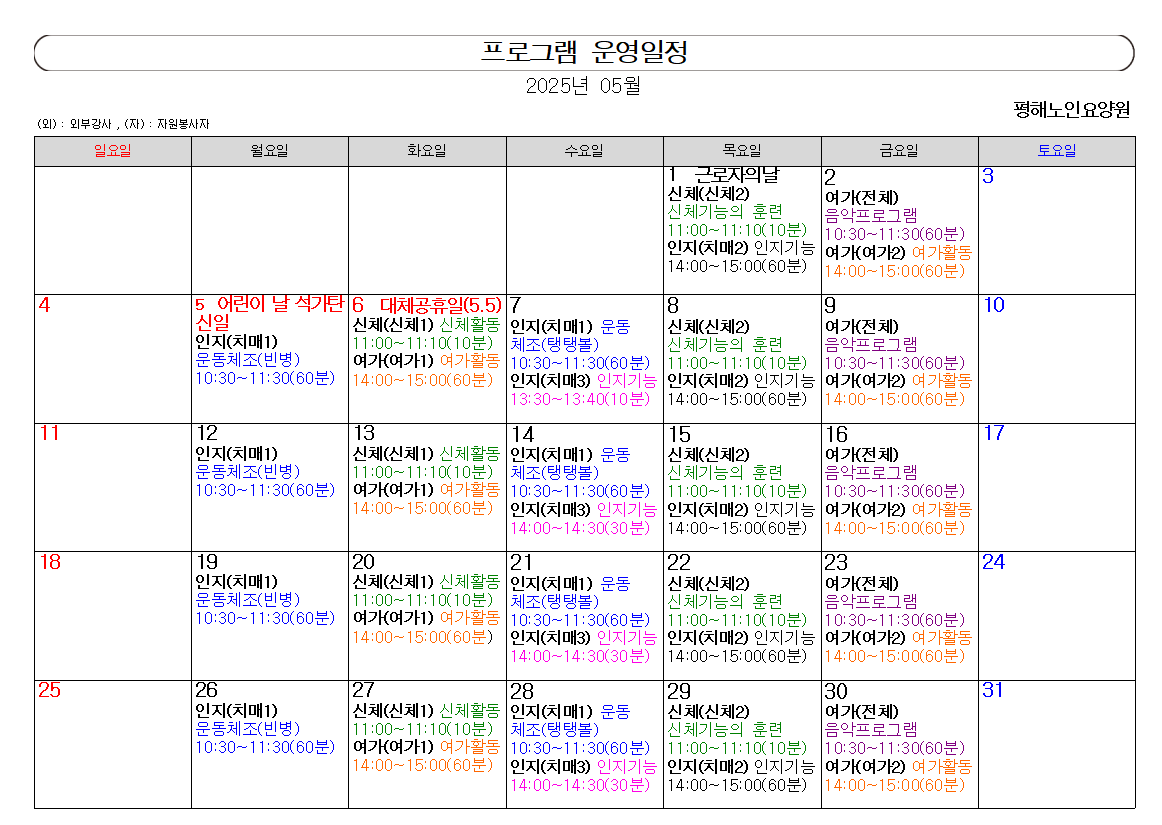Click the 화요일 column header
The image size is (1162, 825).
[x=427, y=150]
